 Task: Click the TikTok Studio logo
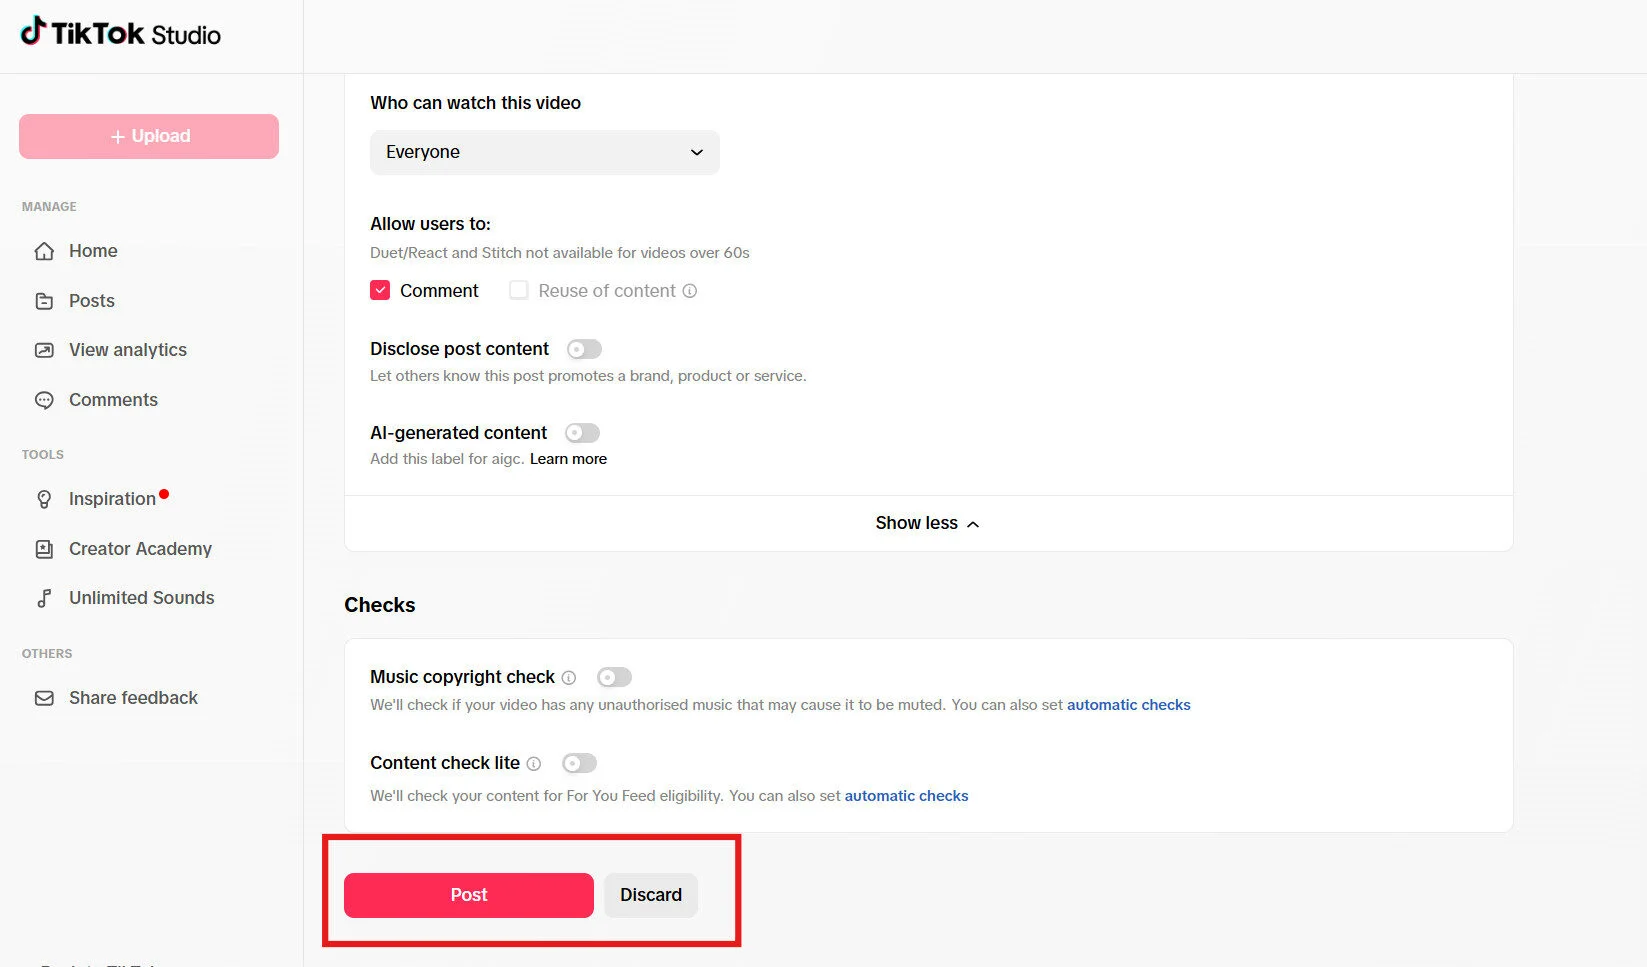pos(118,33)
